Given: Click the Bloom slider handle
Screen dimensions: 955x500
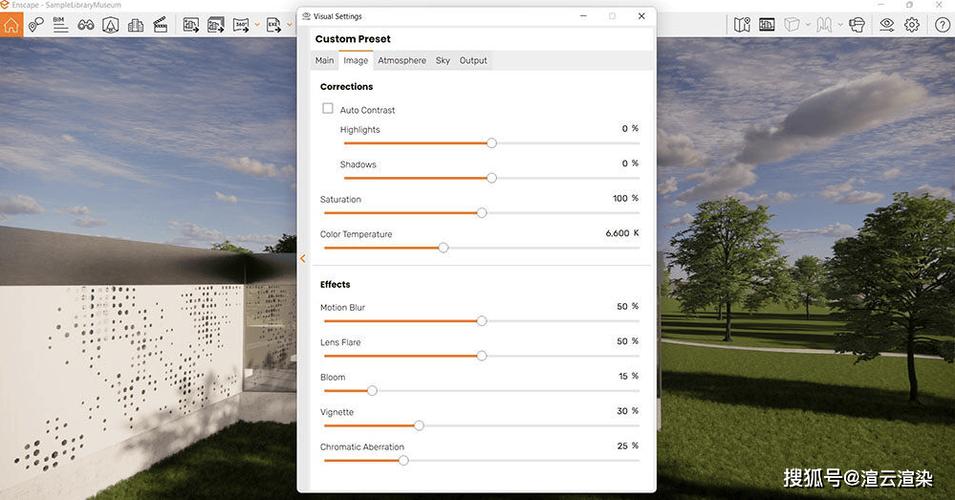Looking at the screenshot, I should click(372, 390).
